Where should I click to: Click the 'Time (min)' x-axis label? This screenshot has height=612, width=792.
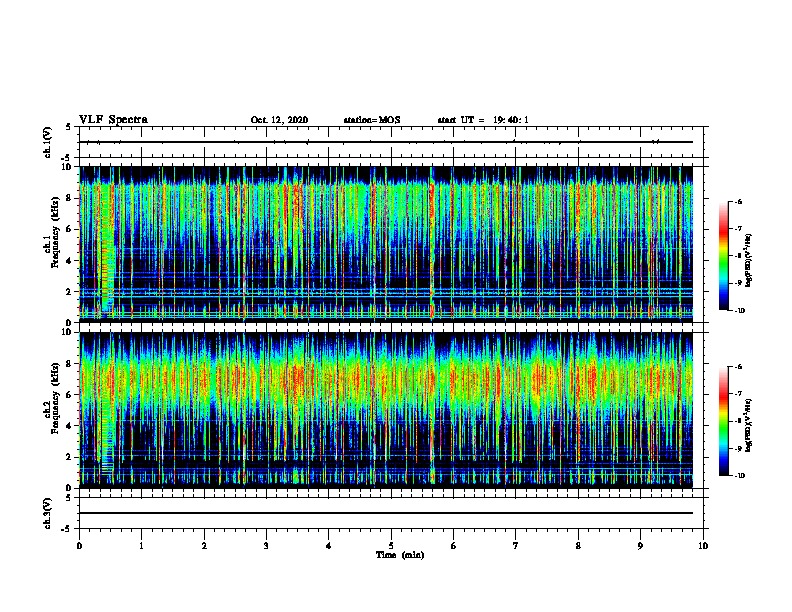coord(400,555)
